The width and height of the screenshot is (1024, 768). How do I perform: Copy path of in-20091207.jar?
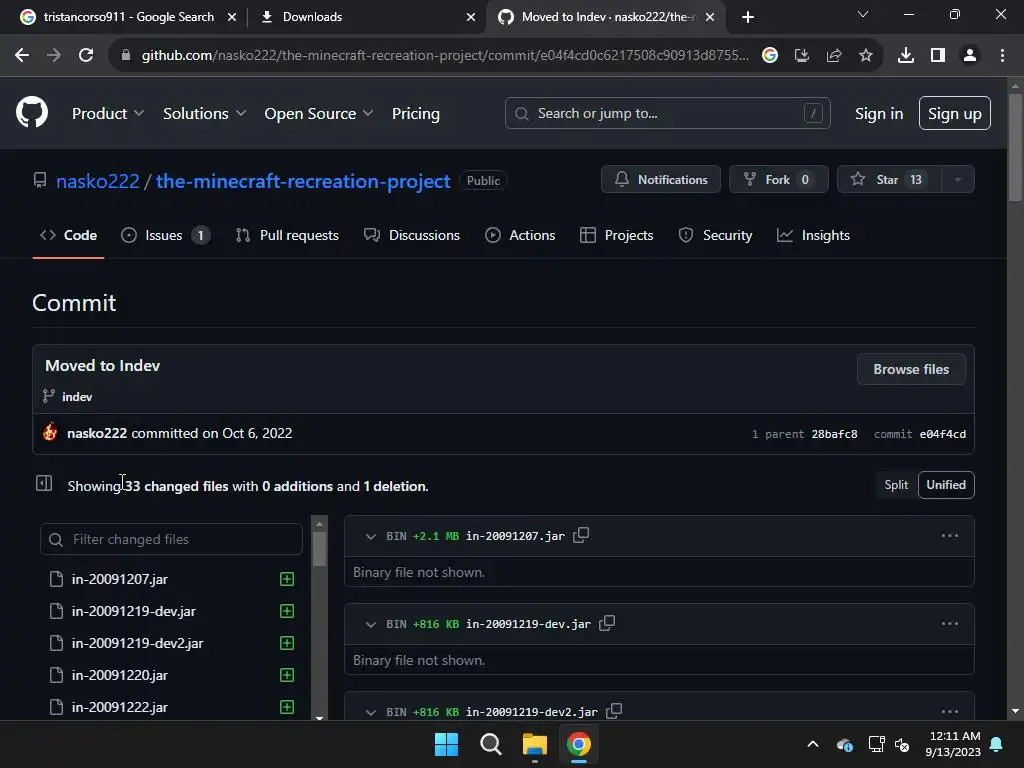tap(581, 536)
